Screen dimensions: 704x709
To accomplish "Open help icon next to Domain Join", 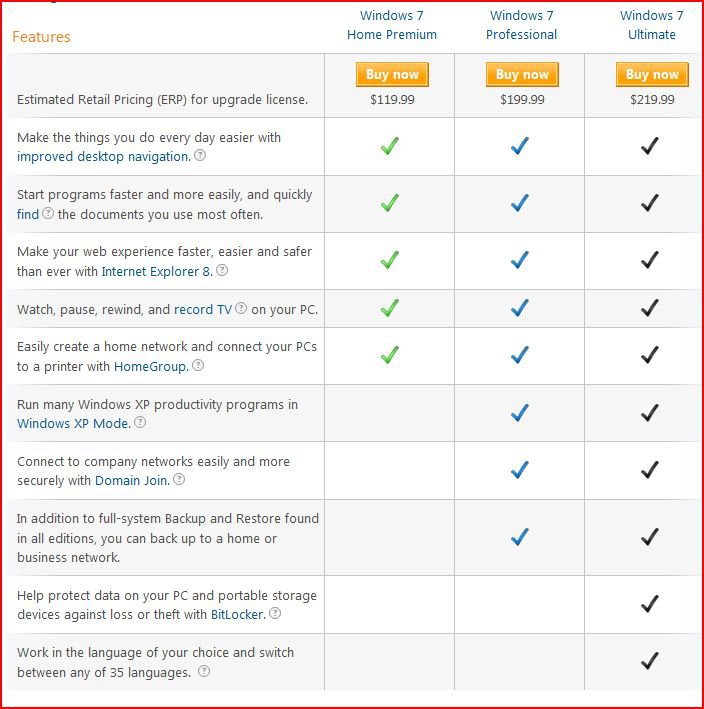I will pos(179,479).
